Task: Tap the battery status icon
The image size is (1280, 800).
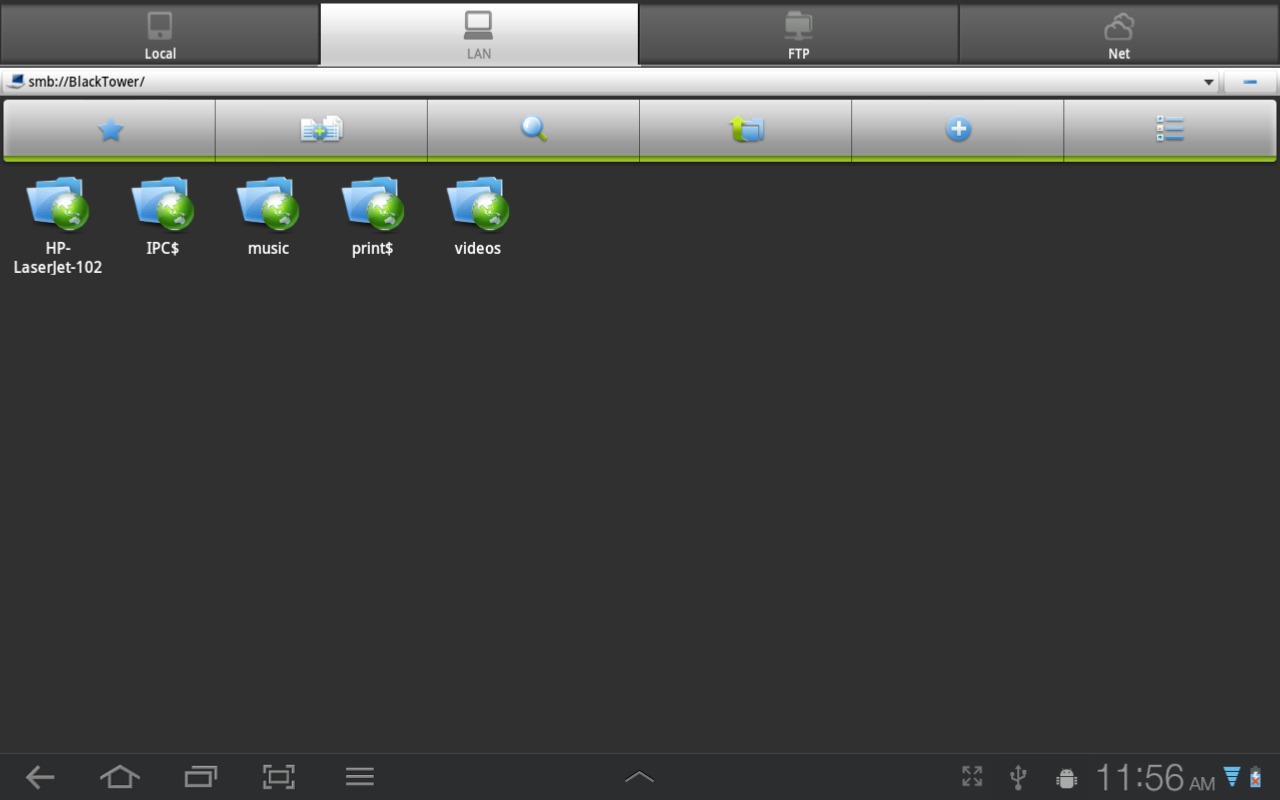Action: pos(1256,777)
